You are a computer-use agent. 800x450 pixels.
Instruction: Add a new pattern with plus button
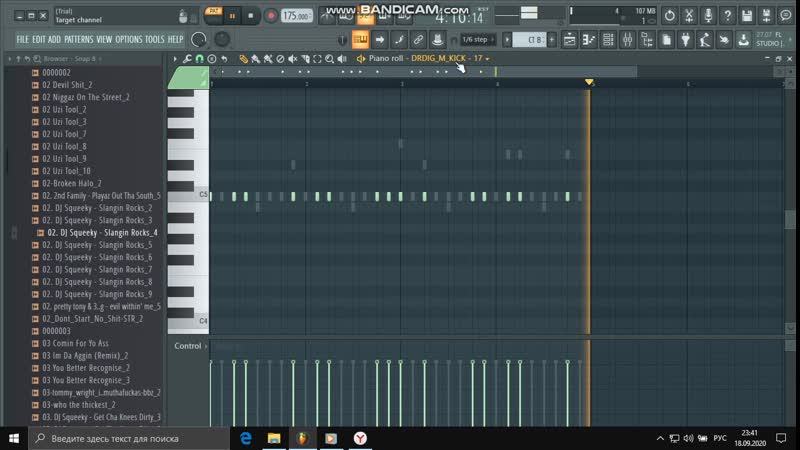[552, 39]
